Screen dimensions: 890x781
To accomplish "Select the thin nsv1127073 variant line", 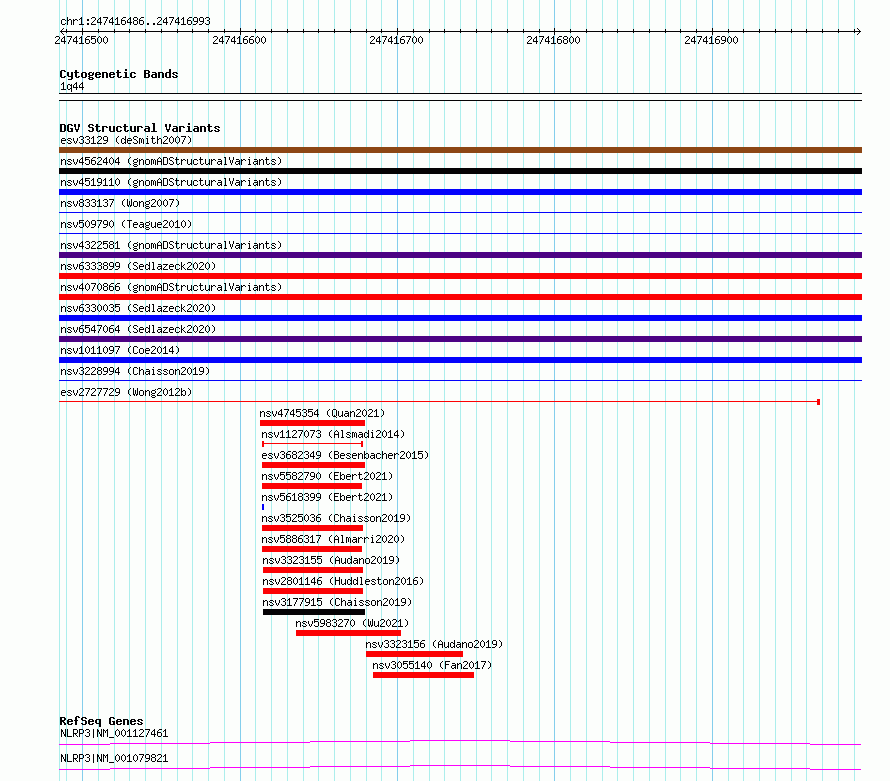I will pyautogui.click(x=312, y=444).
